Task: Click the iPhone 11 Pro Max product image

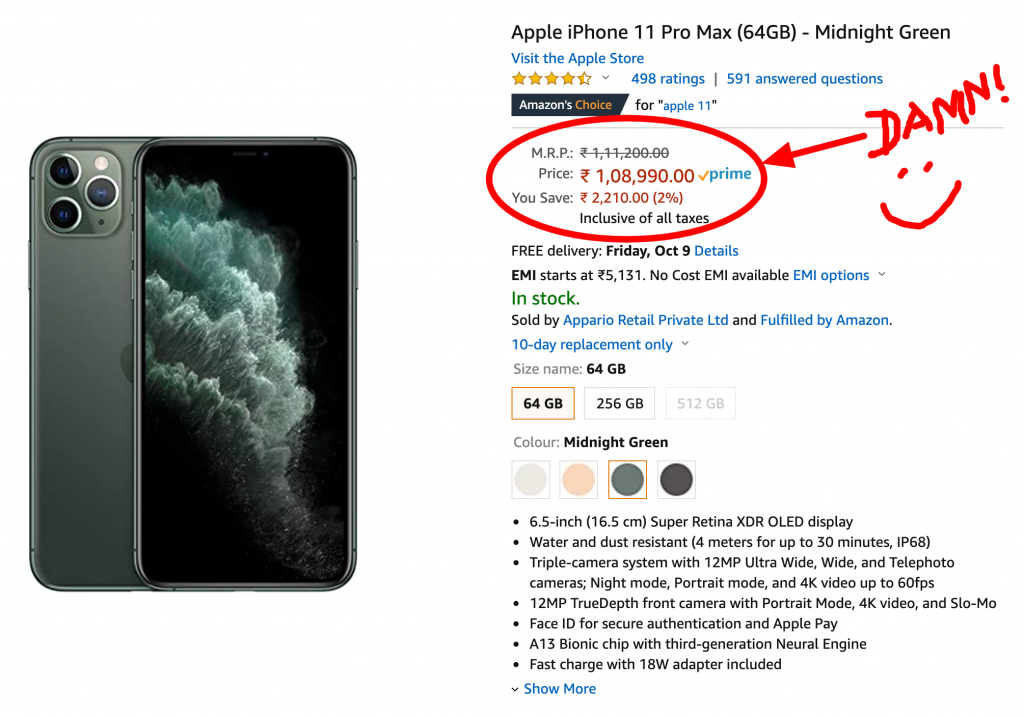Action: 193,365
